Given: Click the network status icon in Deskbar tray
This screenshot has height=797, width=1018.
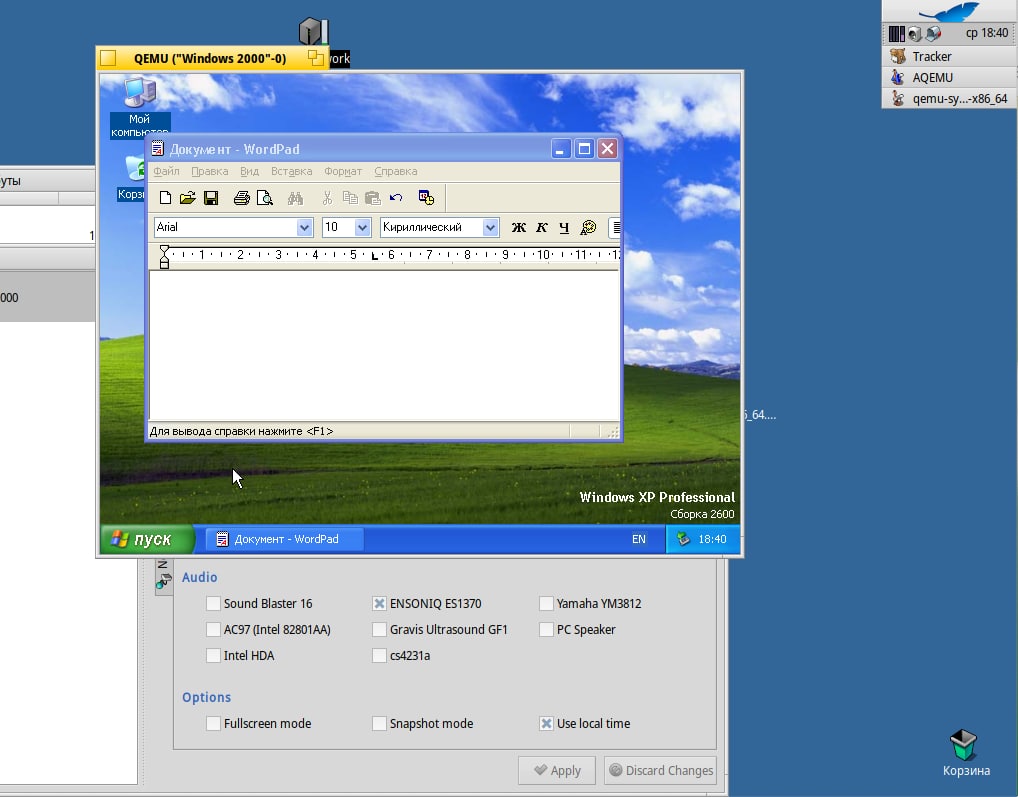Looking at the screenshot, I should pos(933,33).
